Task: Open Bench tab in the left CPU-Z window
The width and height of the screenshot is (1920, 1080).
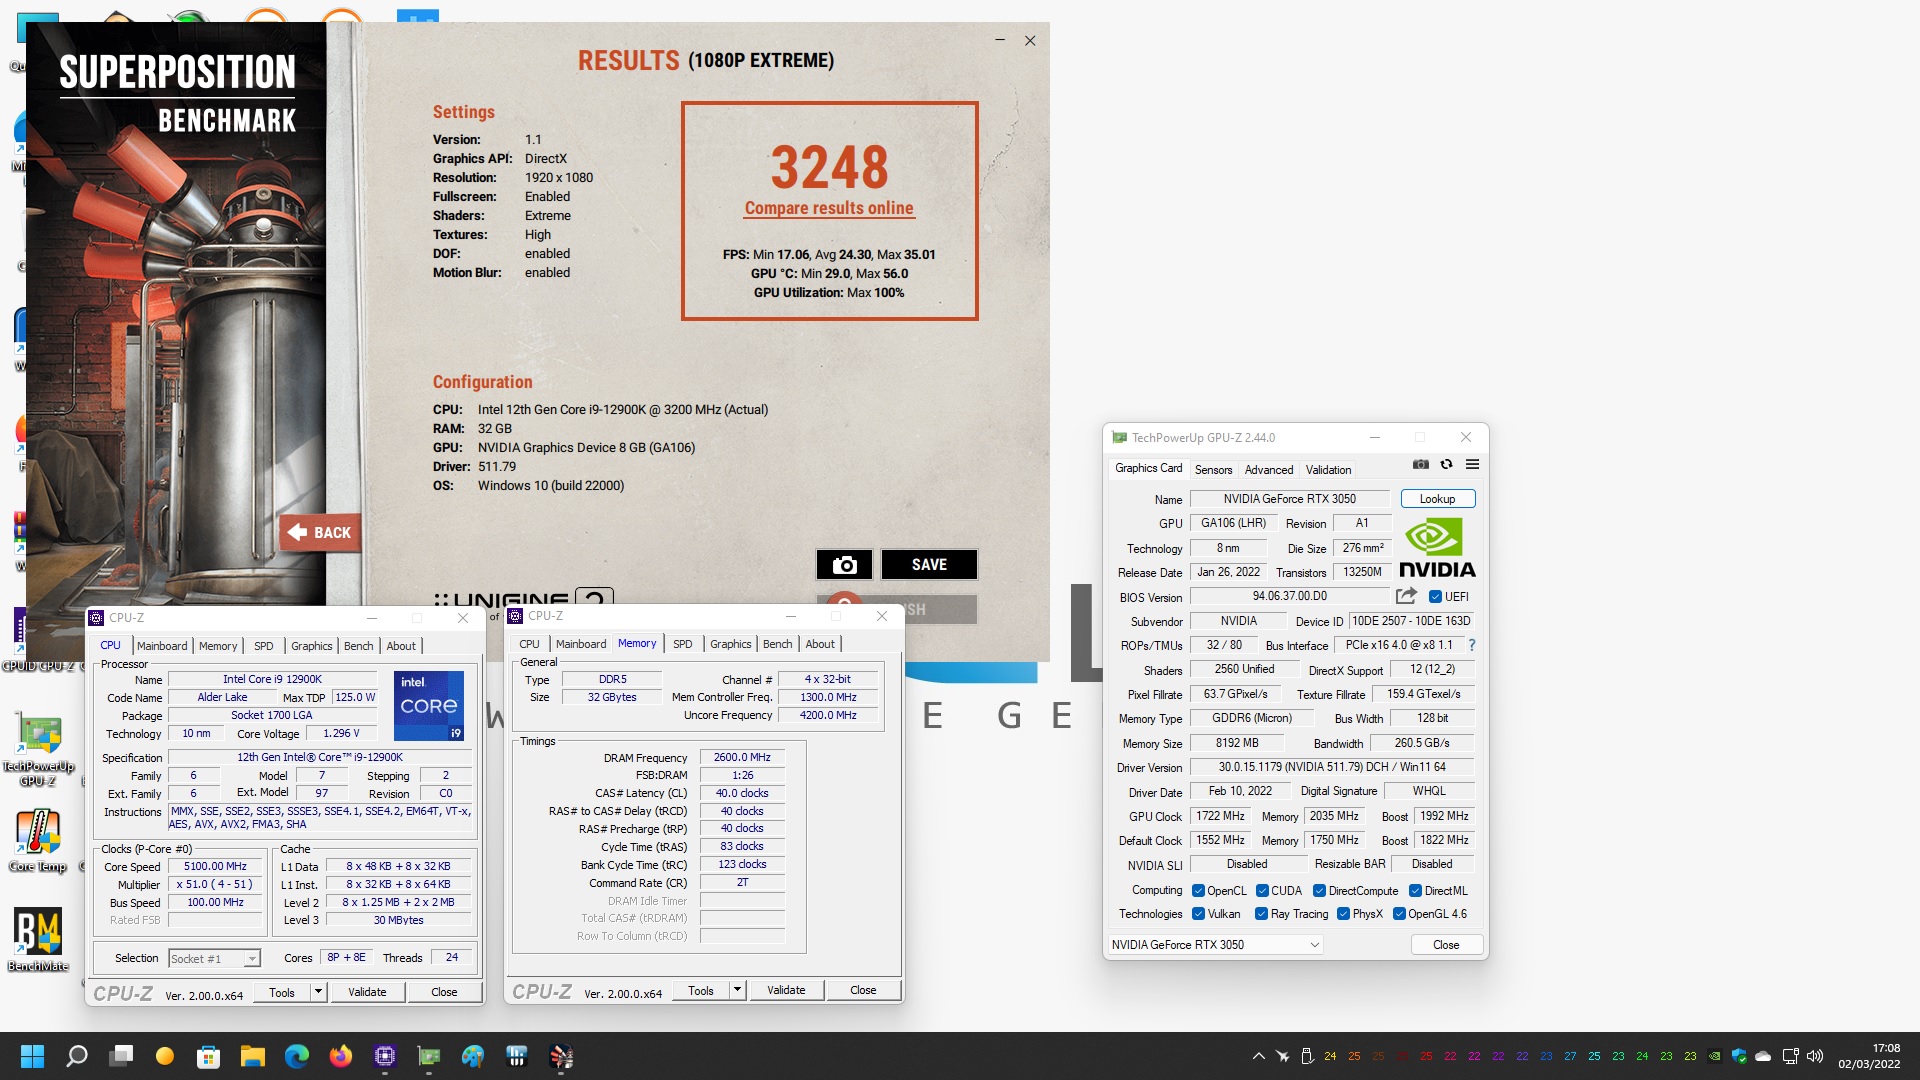Action: pos(358,646)
